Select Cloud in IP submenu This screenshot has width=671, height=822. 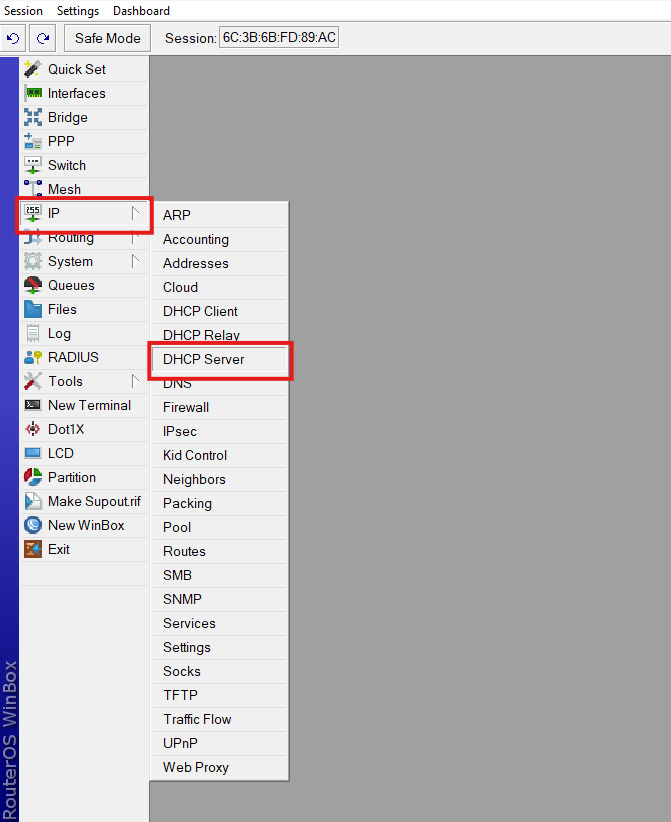[220, 288]
